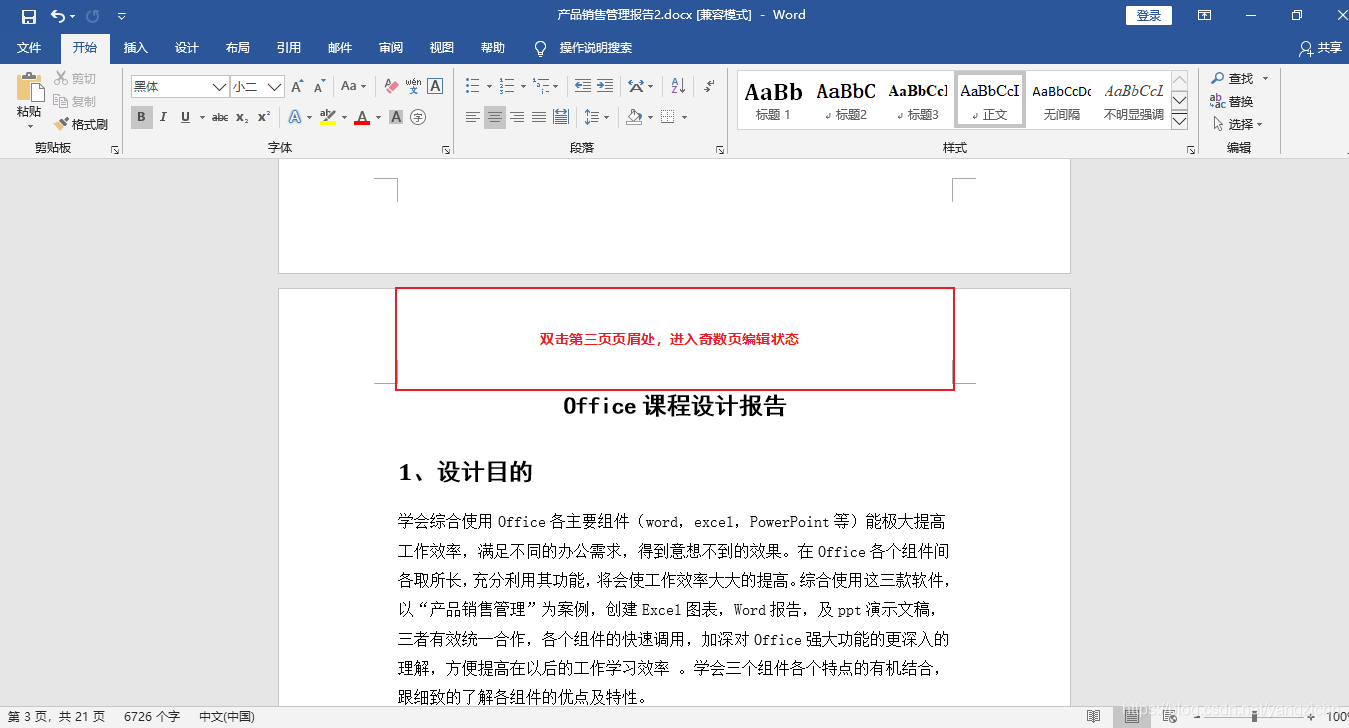Click the 共享 (Share) button

pyautogui.click(x=1321, y=47)
